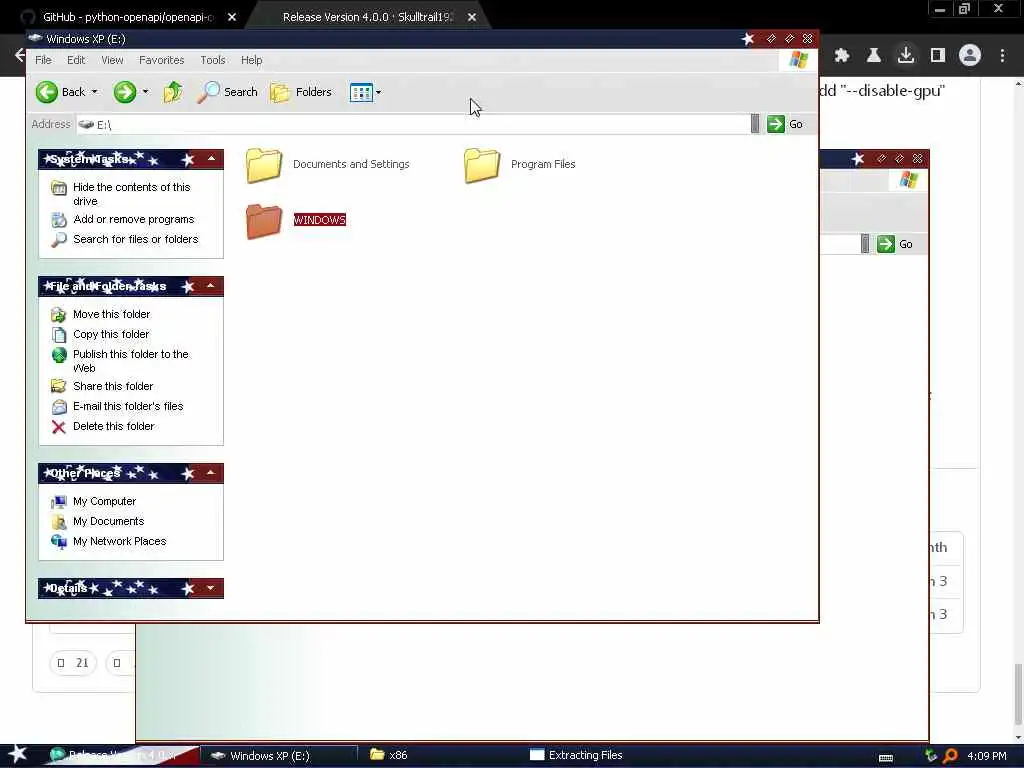Switch to GitHub python-openapi browser tab
The height and width of the screenshot is (768, 1024).
click(127, 17)
